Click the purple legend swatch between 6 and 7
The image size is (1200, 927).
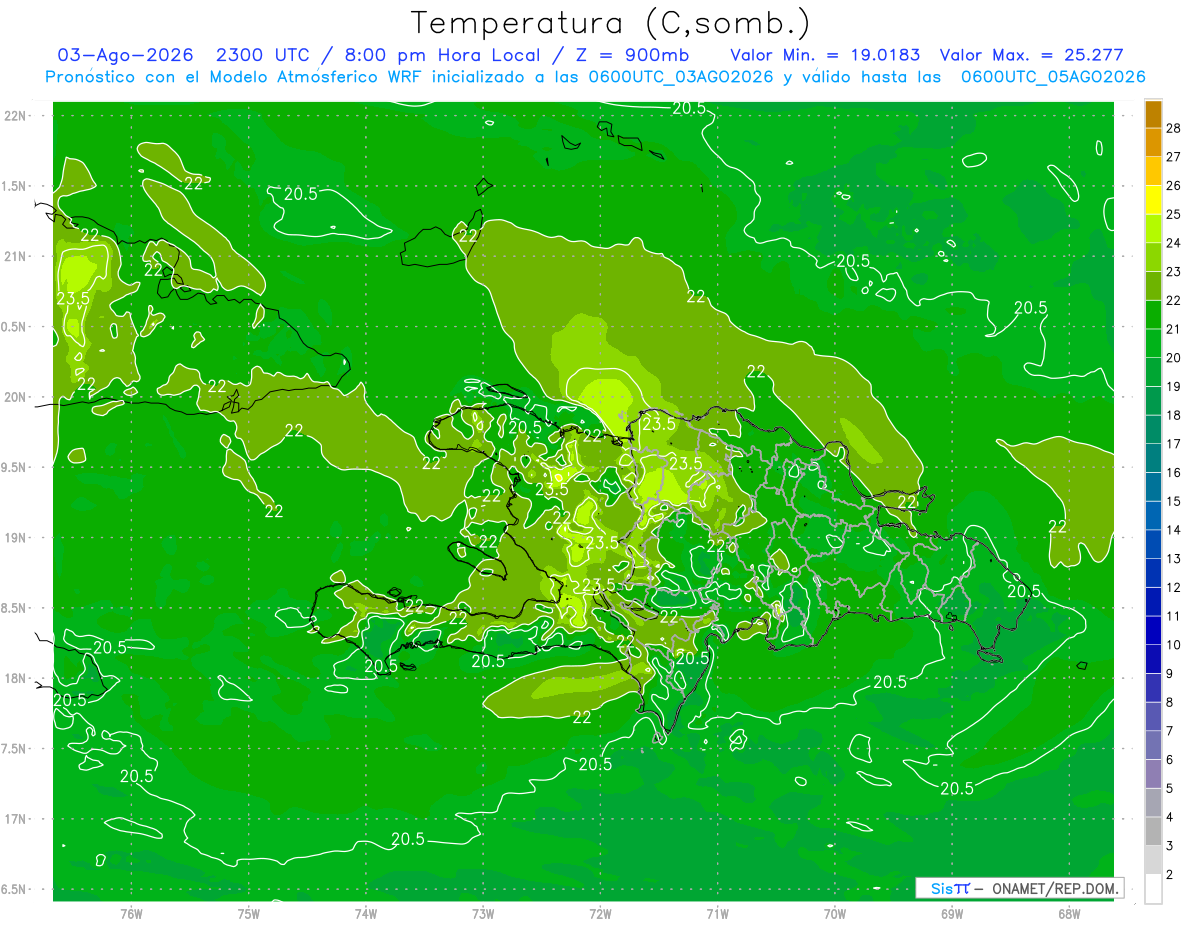click(1154, 745)
